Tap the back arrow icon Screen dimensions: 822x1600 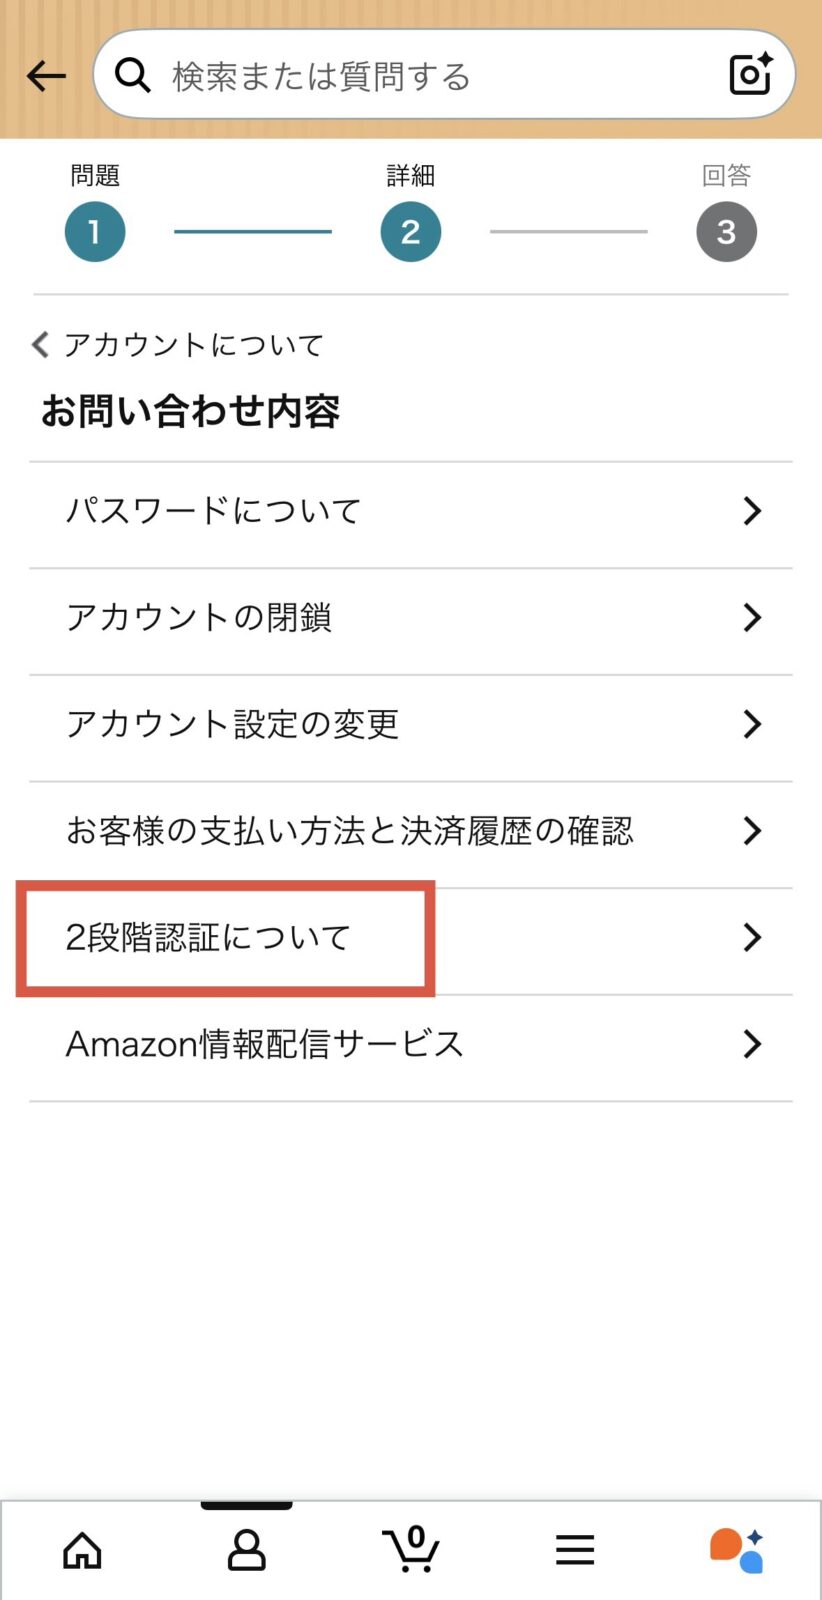point(46,76)
